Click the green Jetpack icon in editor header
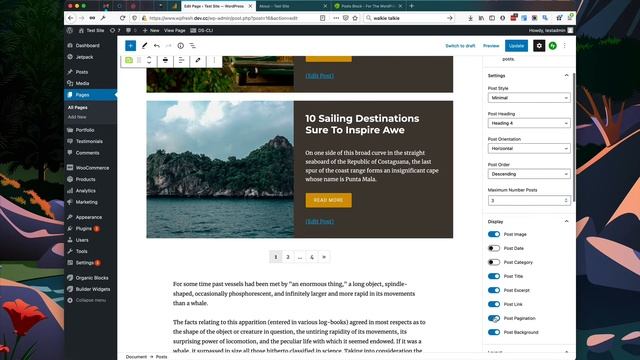Screen dimensions: 640x360 553,46
